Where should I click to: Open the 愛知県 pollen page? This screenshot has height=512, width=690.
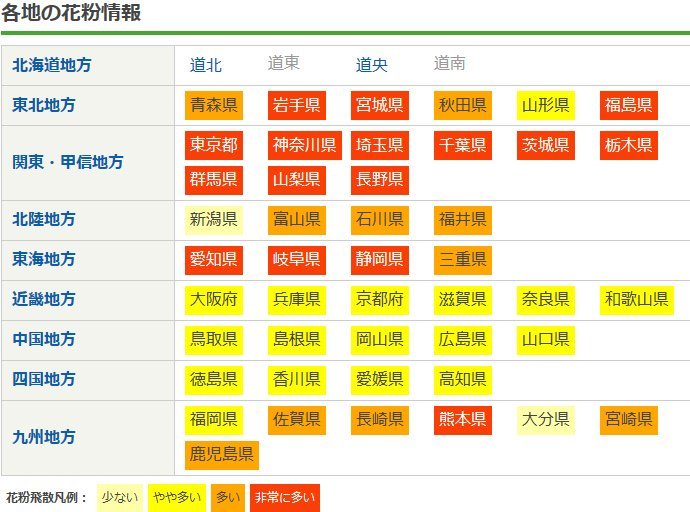point(214,259)
